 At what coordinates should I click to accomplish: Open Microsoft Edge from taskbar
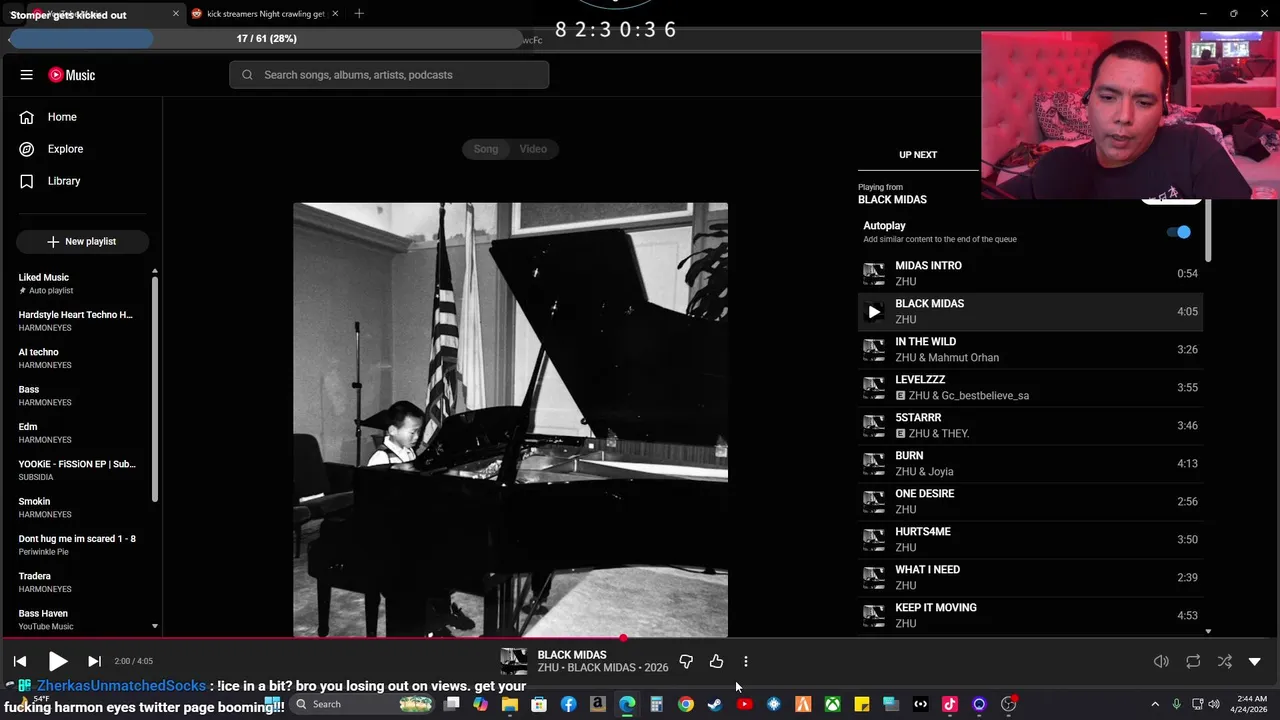click(x=627, y=704)
